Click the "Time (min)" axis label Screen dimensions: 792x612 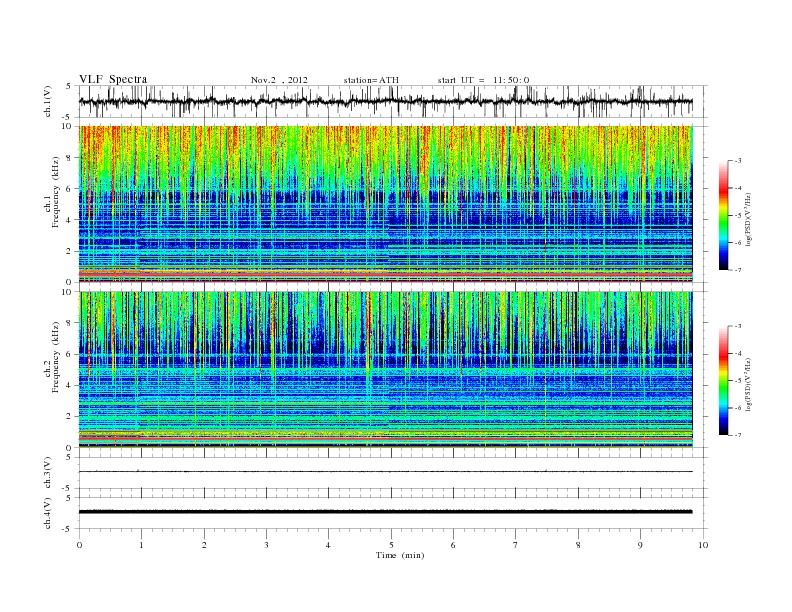tap(400, 555)
